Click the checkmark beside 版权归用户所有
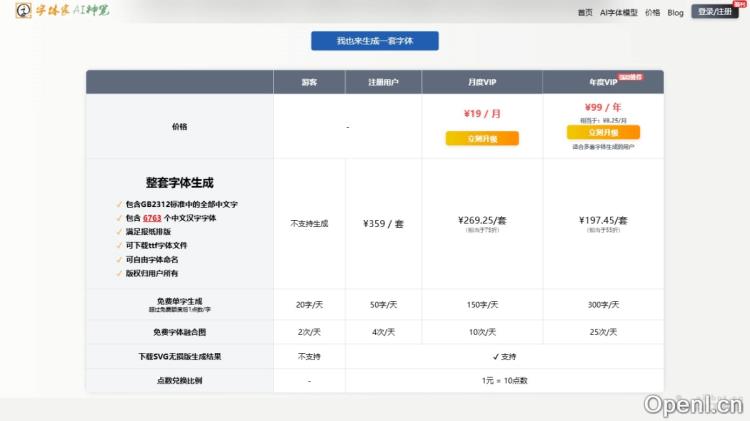This screenshot has width=750, height=421. point(120,273)
